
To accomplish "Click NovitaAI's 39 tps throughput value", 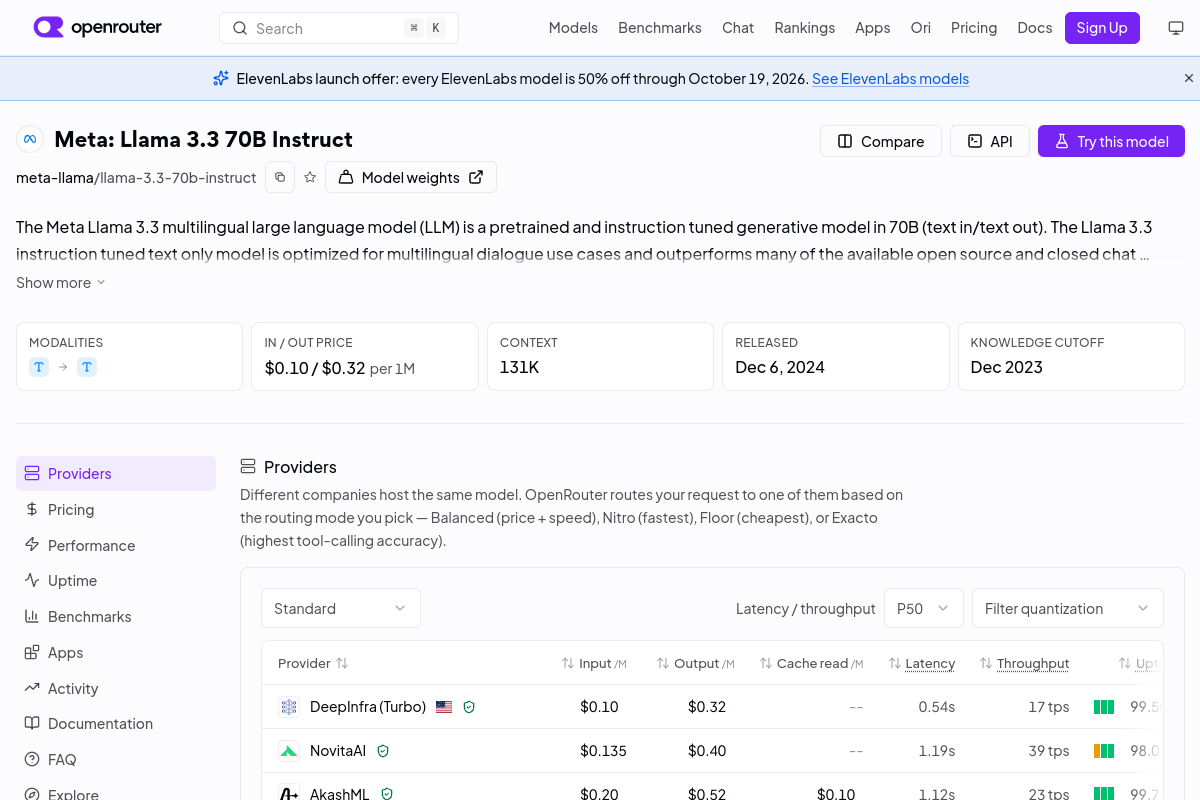I will (x=1049, y=751).
